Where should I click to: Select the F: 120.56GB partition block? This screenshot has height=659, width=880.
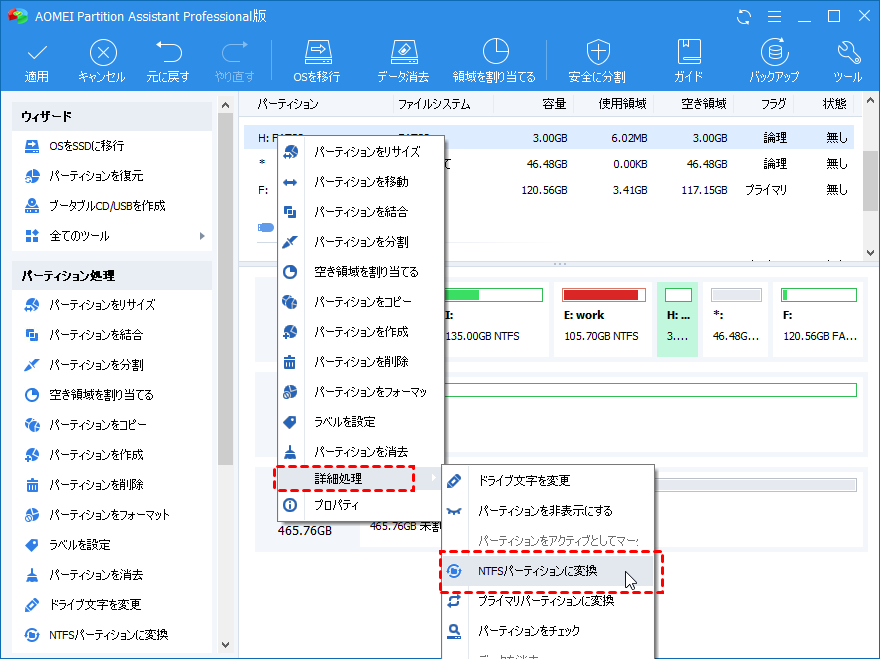[x=818, y=319]
